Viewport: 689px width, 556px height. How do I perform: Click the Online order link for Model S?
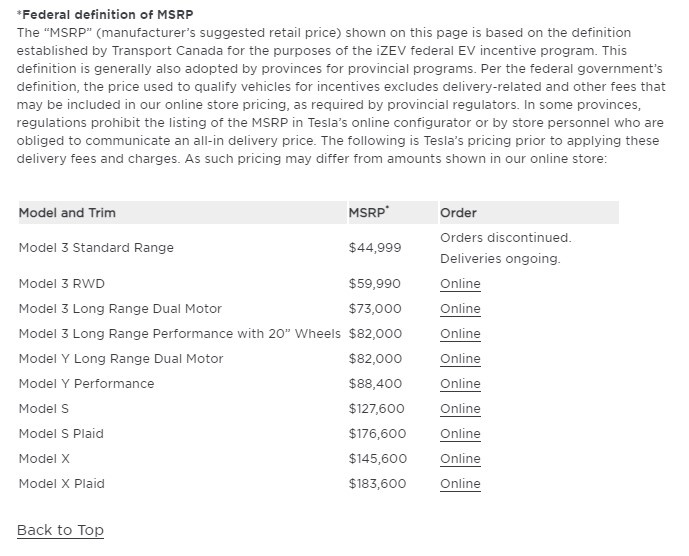460,409
